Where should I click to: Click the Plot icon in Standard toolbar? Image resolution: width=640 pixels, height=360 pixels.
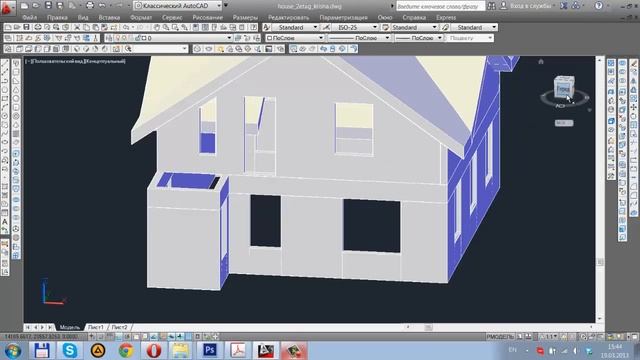38,27
